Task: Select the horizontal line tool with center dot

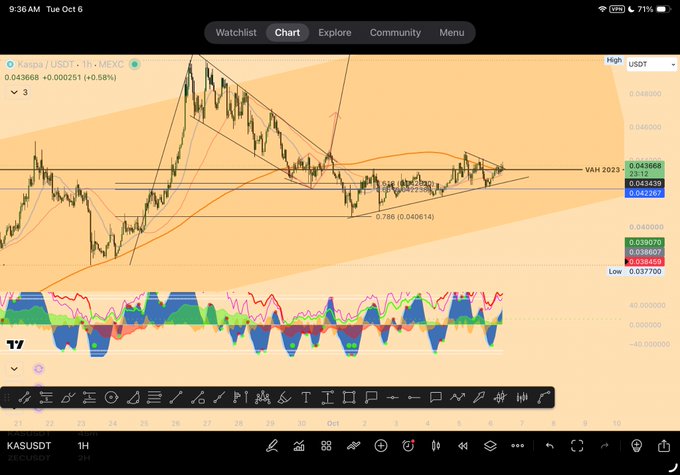Action: tap(392, 397)
